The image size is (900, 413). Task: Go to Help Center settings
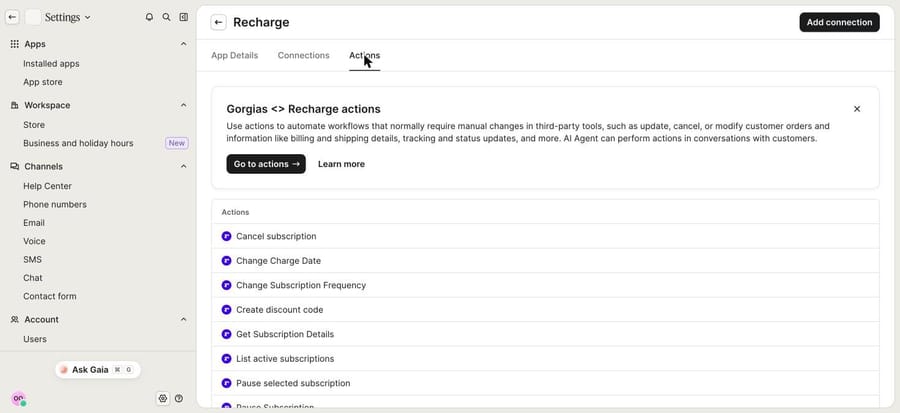[48, 186]
